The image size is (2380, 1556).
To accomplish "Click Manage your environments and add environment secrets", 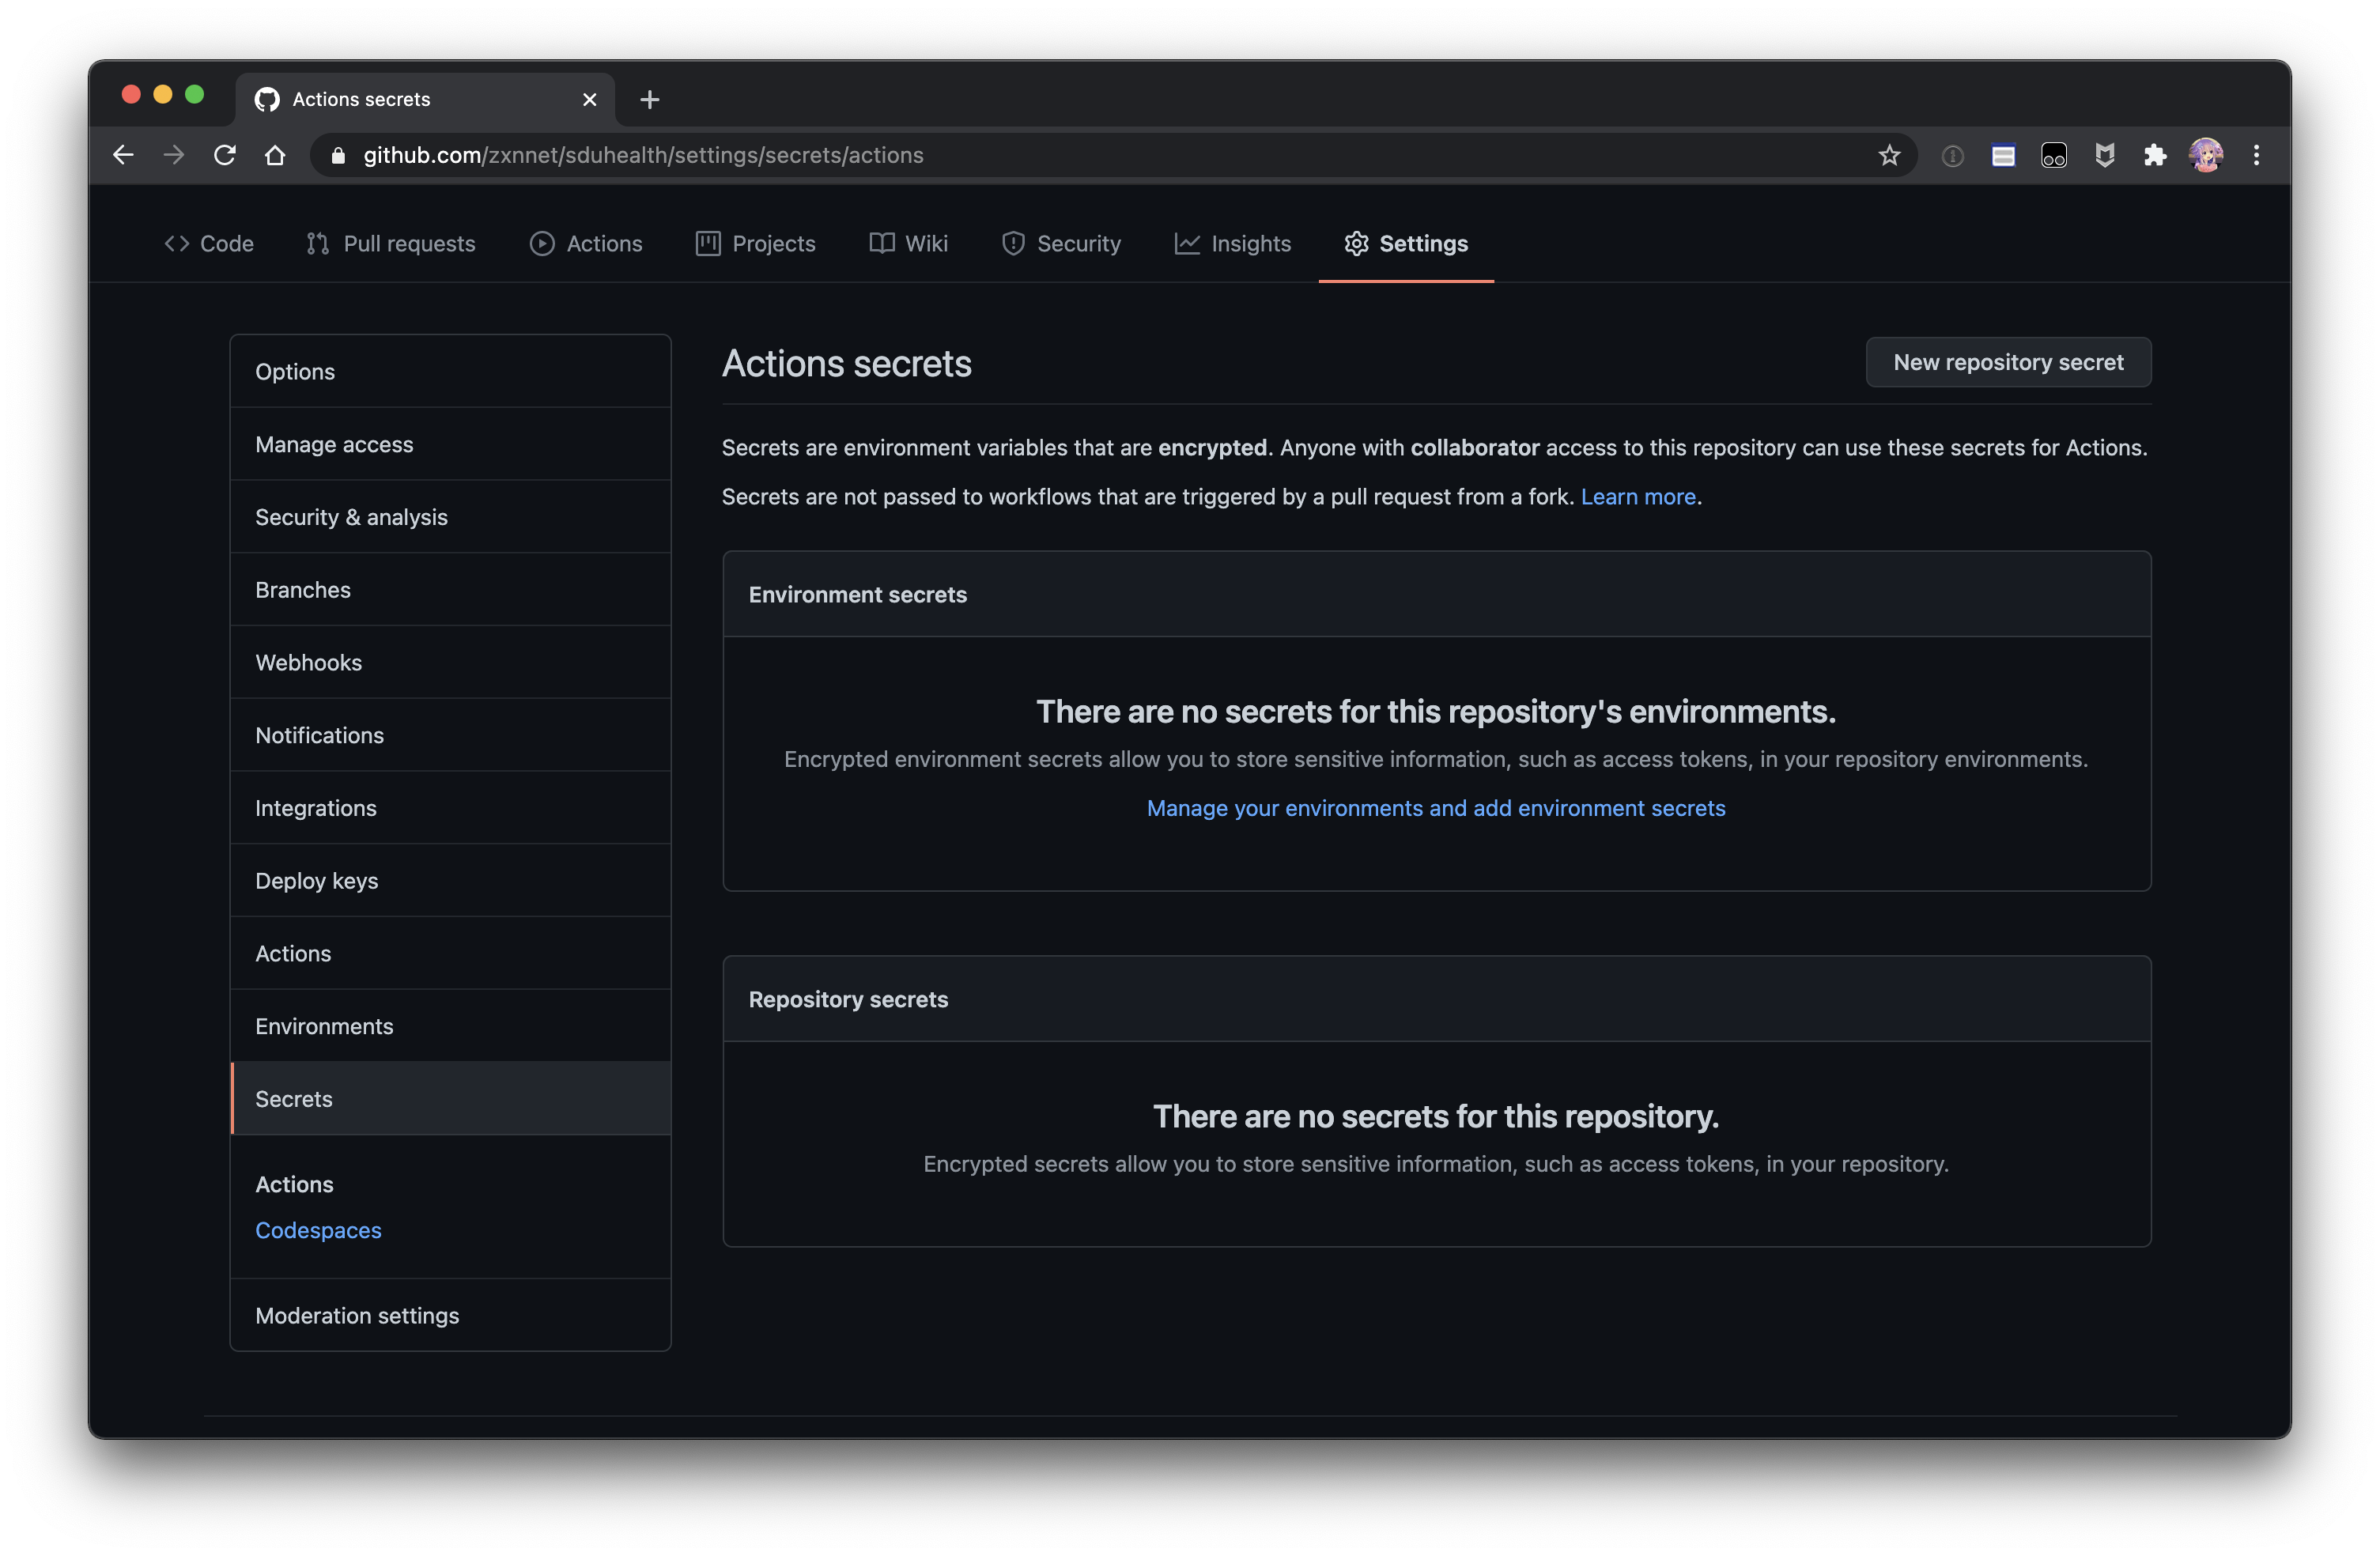I will tap(1436, 807).
